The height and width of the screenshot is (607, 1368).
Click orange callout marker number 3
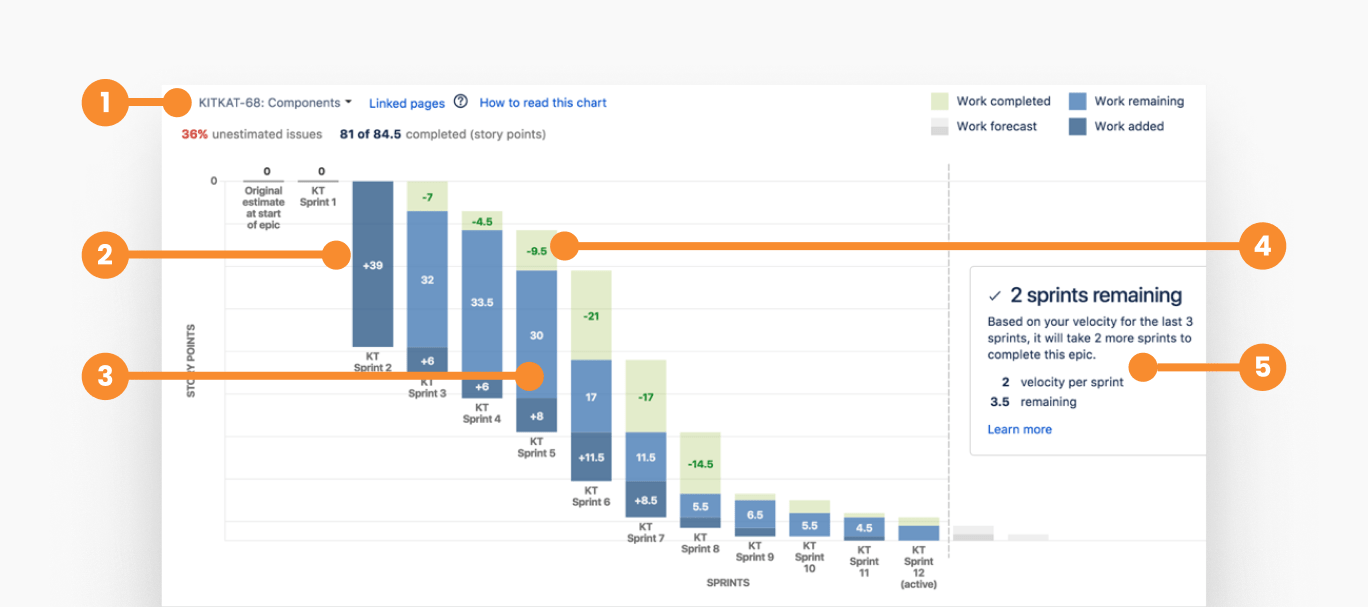click(105, 378)
